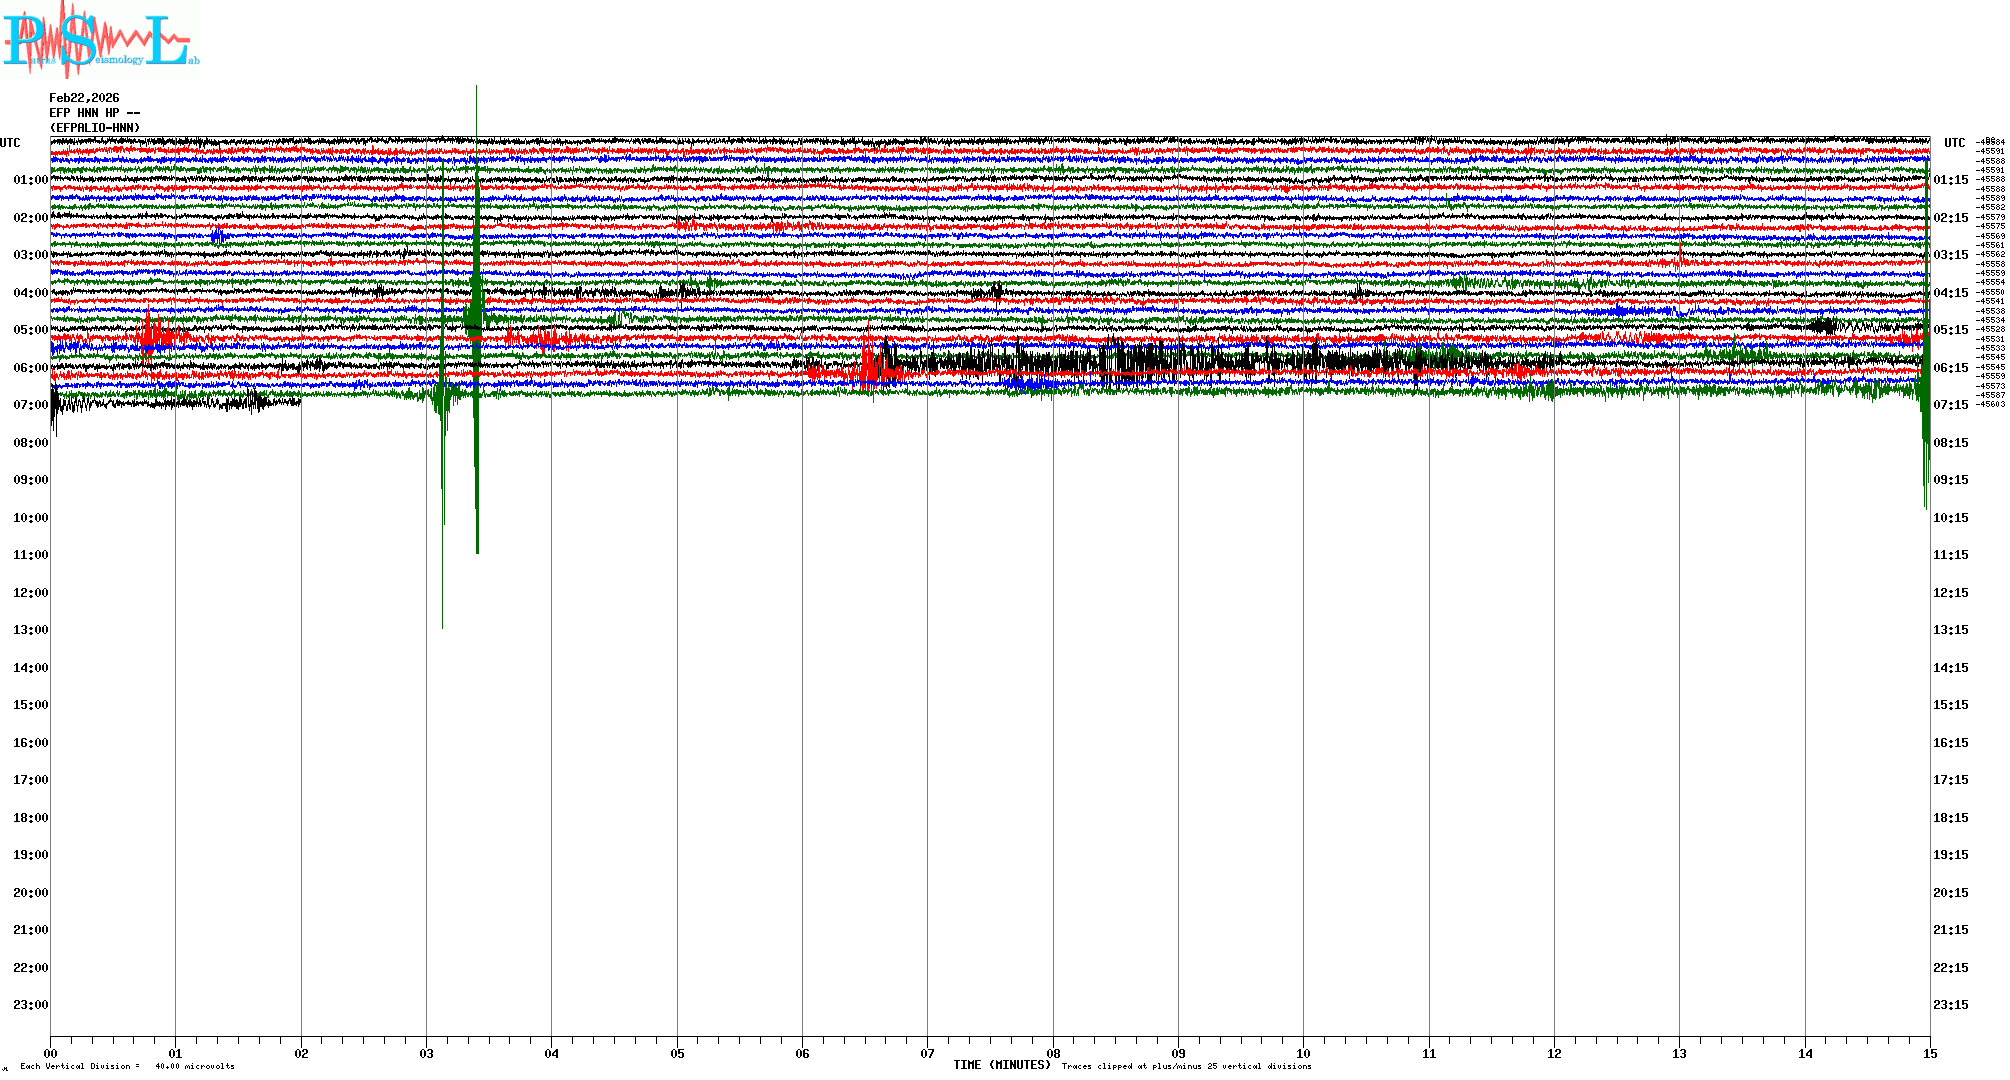Click the 23:00 left hour label
2010x1080 pixels.
[x=30, y=1005]
